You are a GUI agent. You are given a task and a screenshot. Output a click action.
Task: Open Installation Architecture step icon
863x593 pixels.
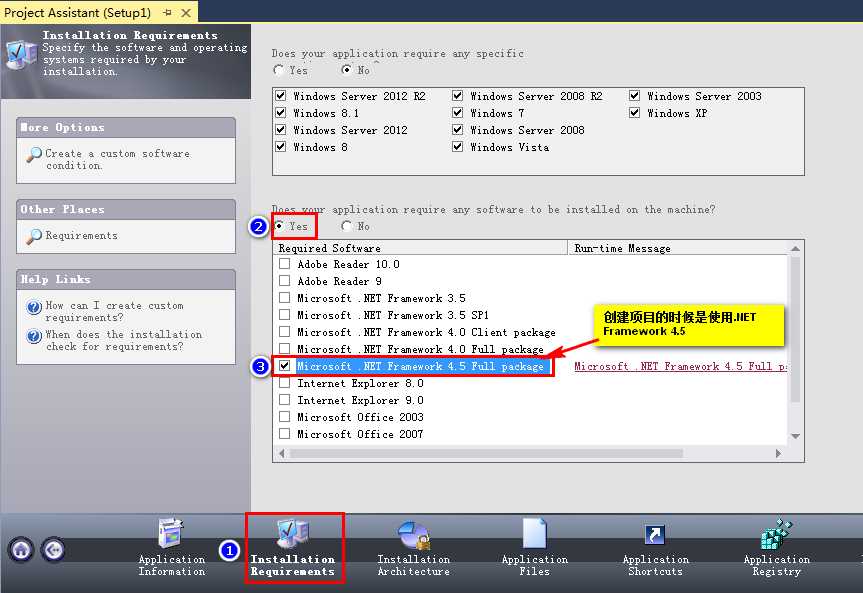413,535
